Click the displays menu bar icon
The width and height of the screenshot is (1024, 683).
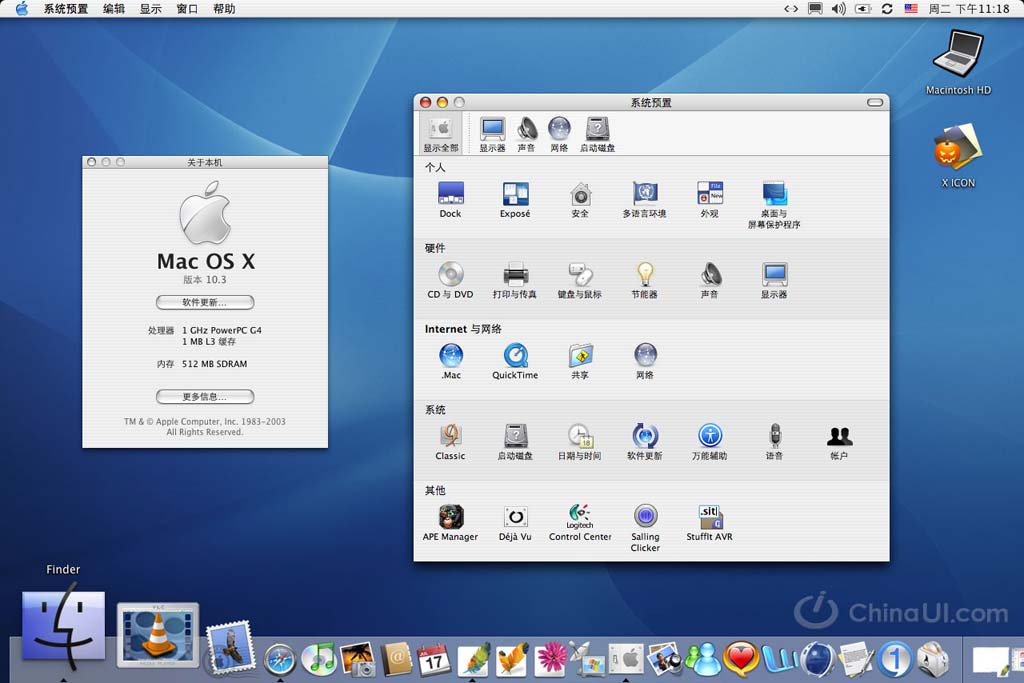click(815, 8)
